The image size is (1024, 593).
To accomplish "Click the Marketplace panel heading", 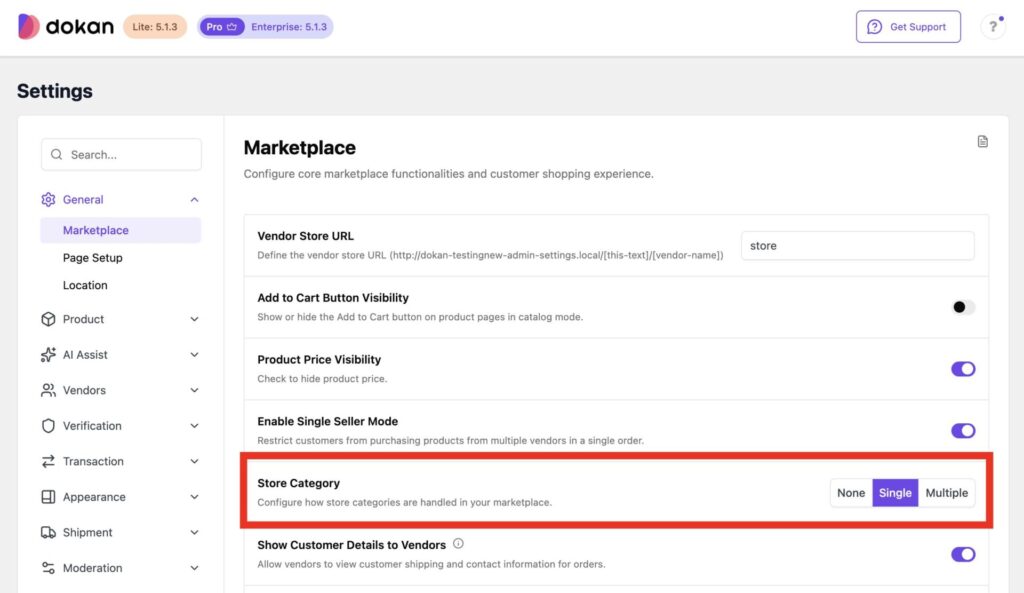I will pyautogui.click(x=300, y=148).
